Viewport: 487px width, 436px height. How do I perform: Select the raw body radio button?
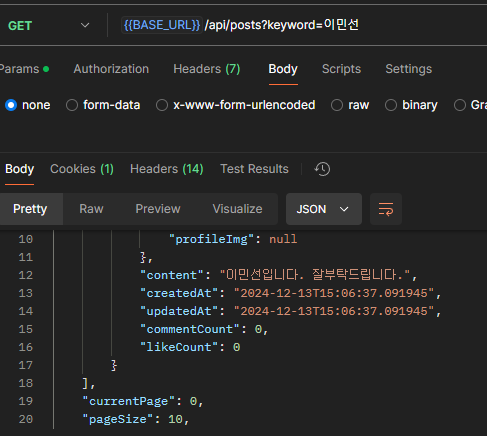click(337, 105)
